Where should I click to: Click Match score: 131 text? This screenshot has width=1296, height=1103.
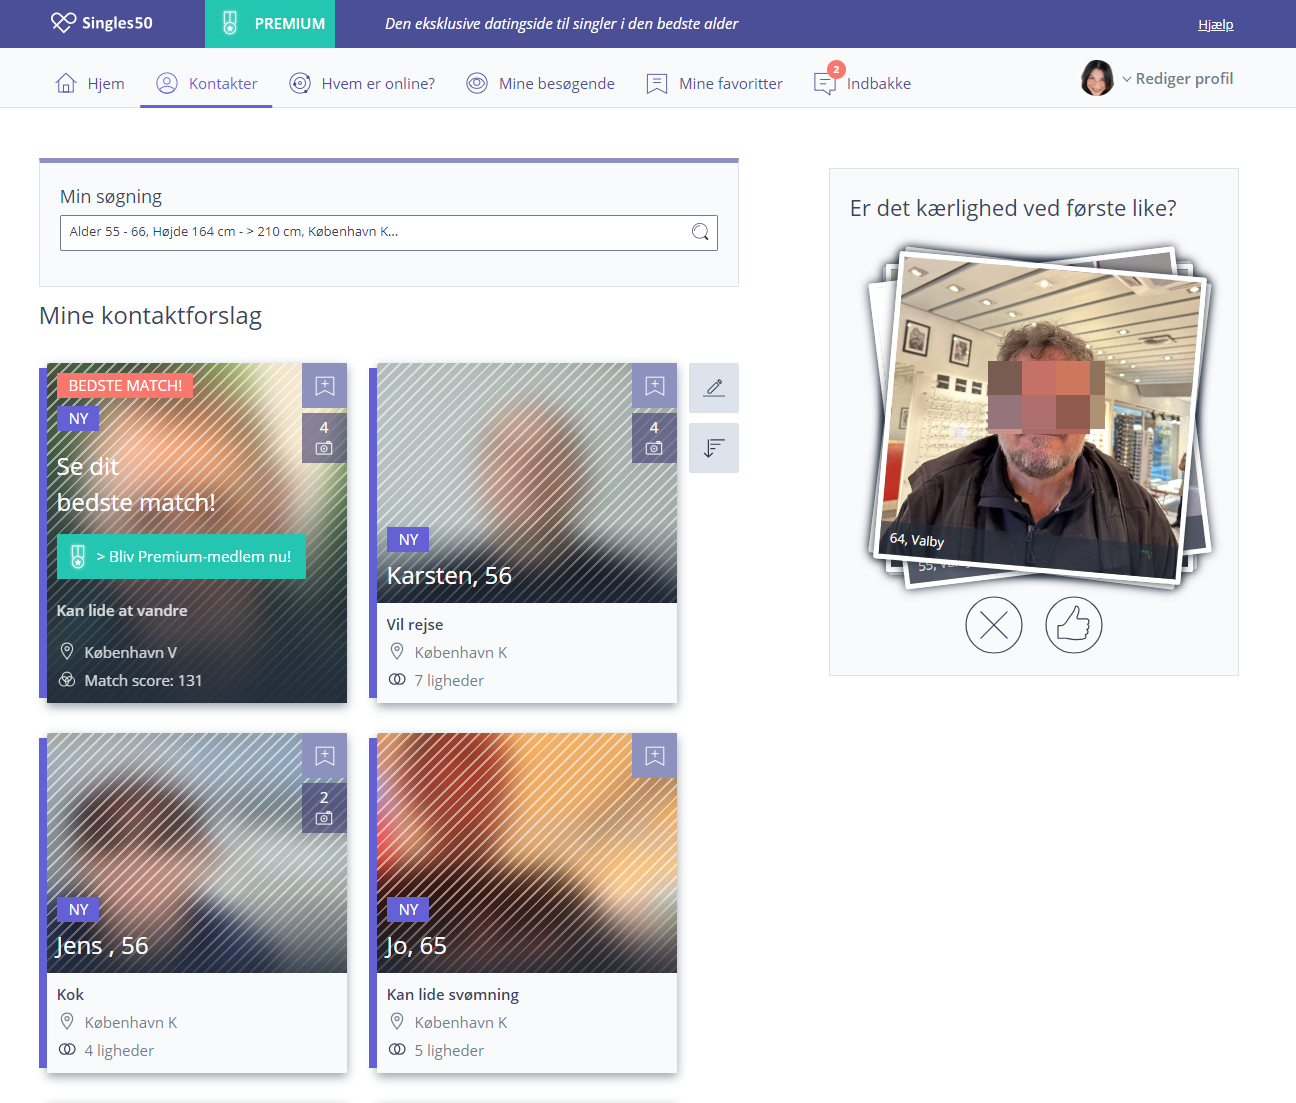143,680
